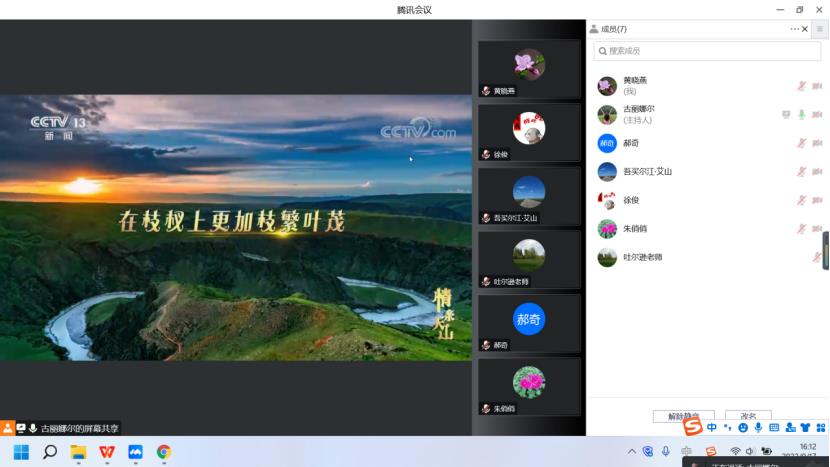
Task: Click the green microphone icon for 古丽娜尔
Action: 801,114
